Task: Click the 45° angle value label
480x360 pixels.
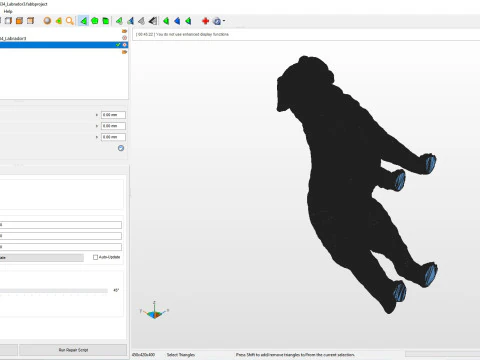Action: 116,290
